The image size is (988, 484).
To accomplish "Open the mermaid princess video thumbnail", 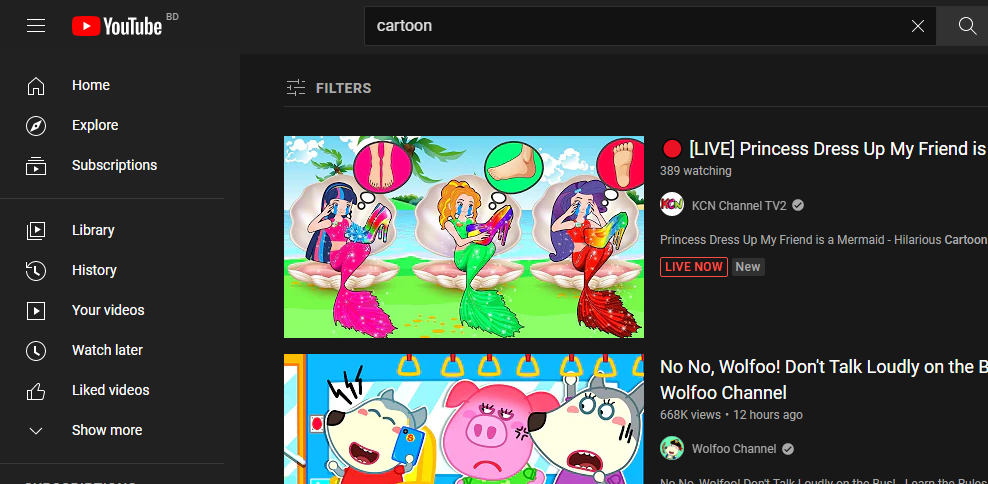I will pos(464,237).
